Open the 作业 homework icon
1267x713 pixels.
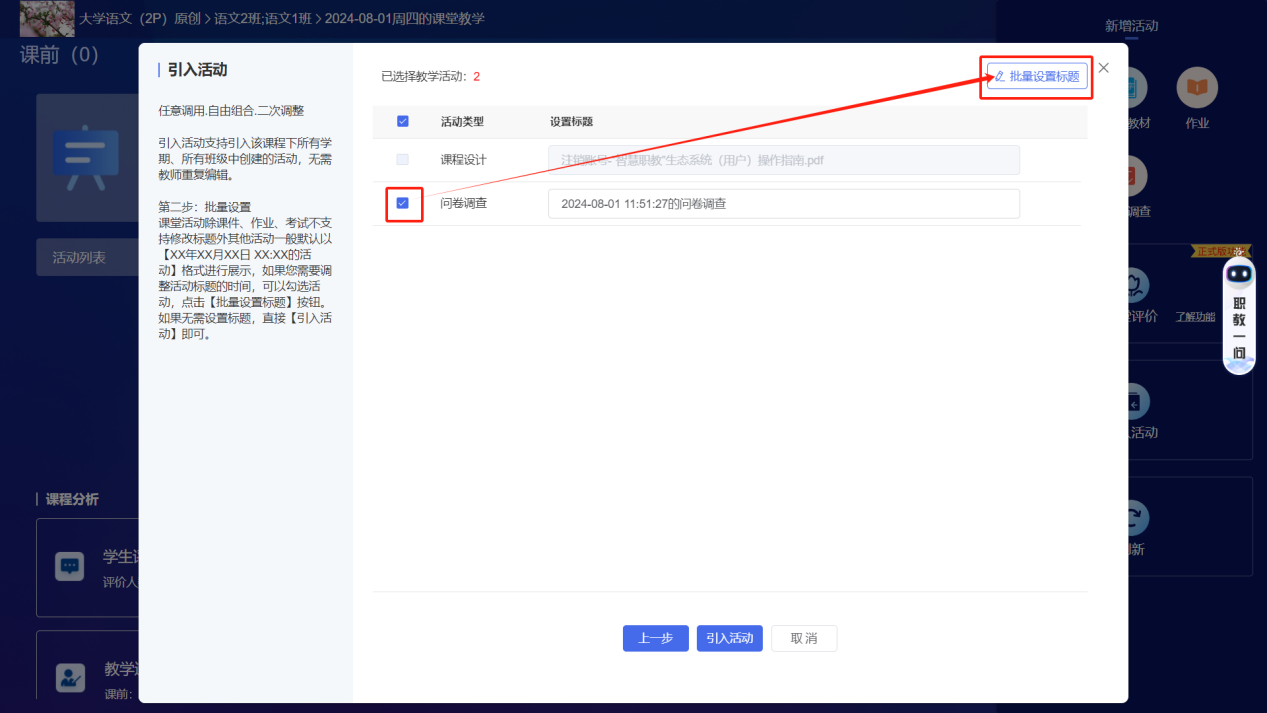[x=1196, y=90]
